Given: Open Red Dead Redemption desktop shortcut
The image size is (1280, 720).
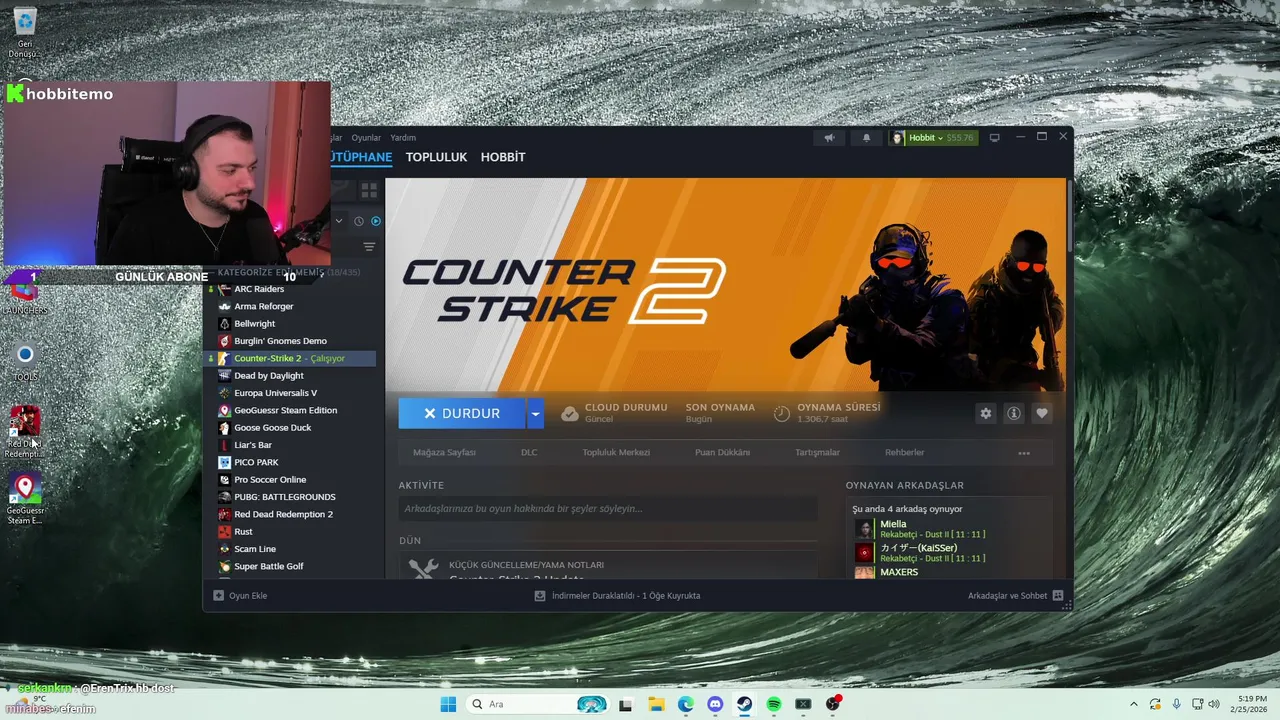Looking at the screenshot, I should [25, 432].
